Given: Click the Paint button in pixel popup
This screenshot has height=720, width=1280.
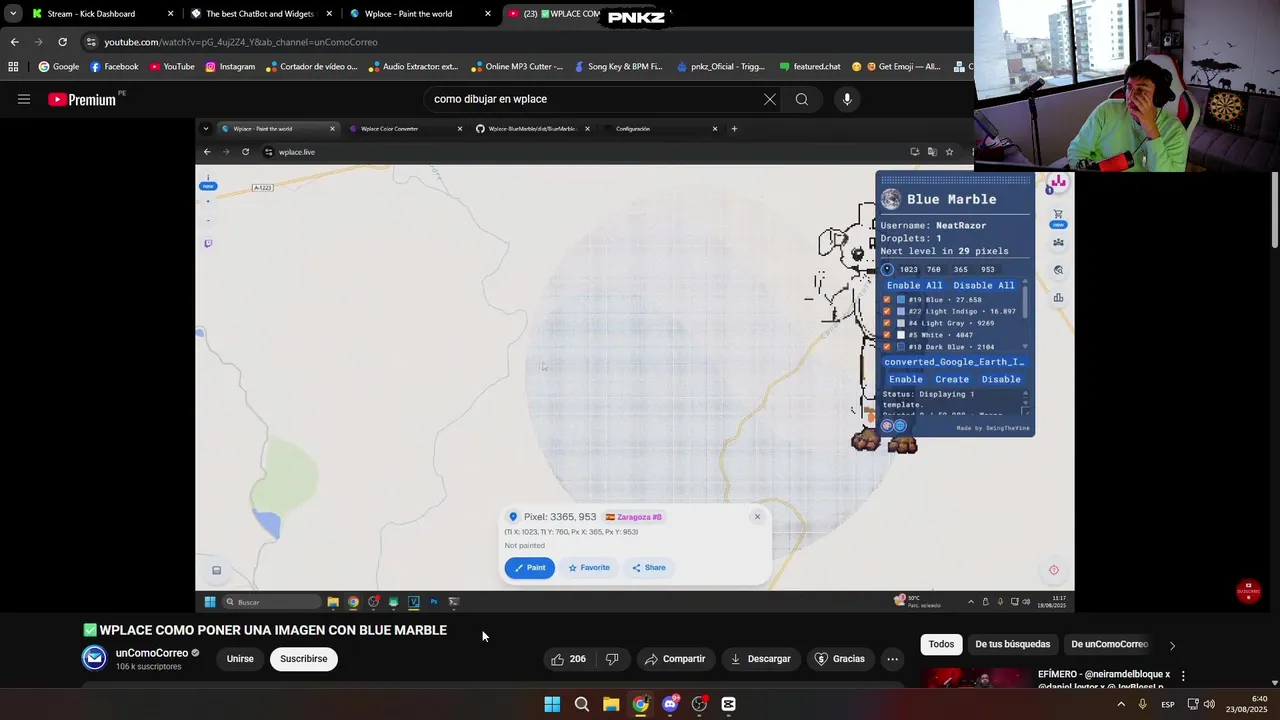Looking at the screenshot, I should tap(530, 568).
